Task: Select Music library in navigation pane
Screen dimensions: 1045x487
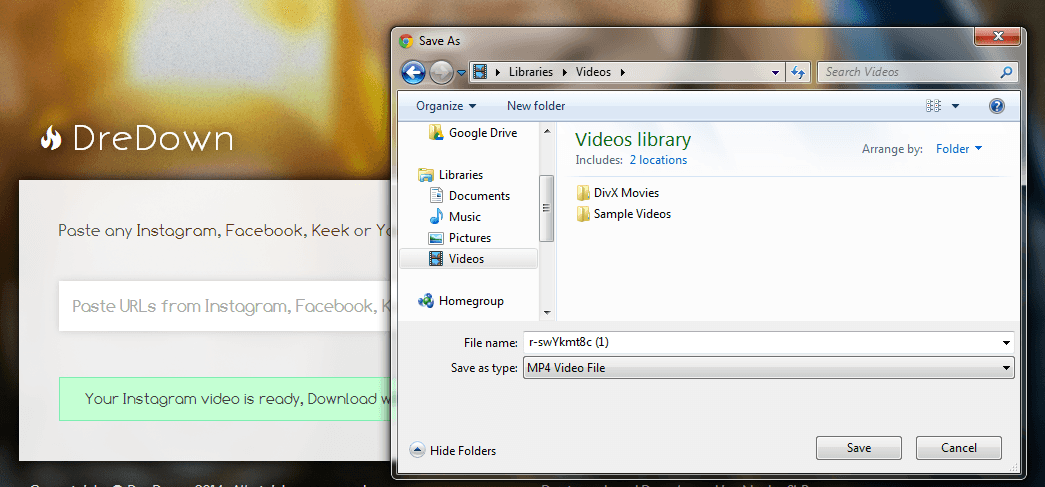Action: [x=455, y=217]
